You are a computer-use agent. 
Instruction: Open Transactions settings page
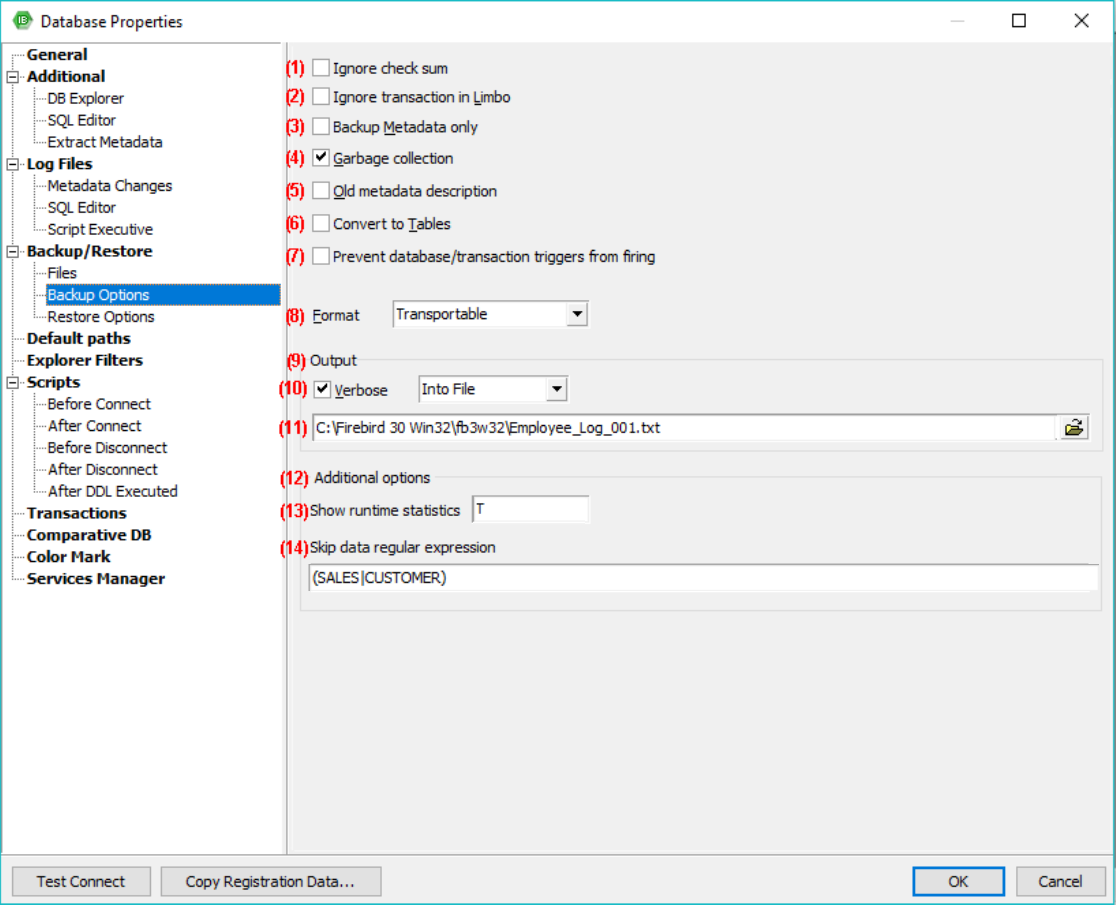click(x=76, y=514)
